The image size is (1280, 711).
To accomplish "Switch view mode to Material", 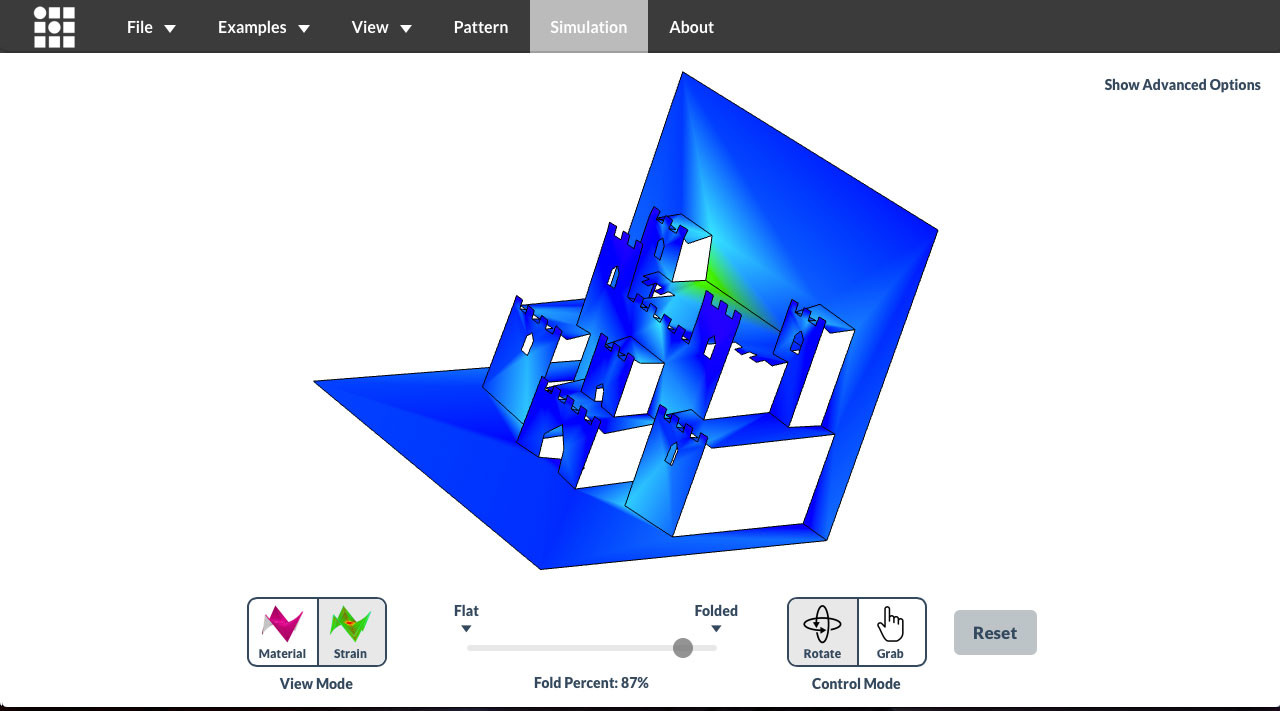I will (283, 632).
